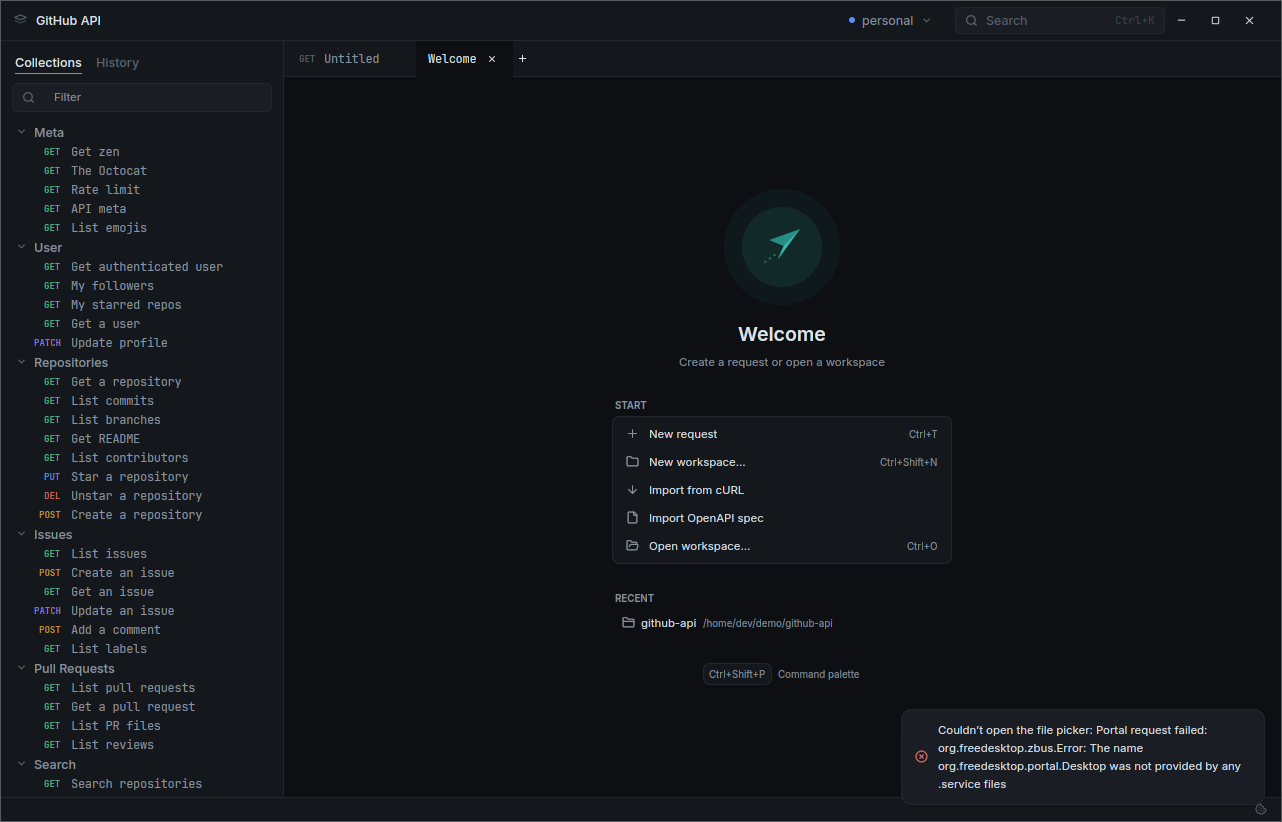
Task: Open the Get zen request
Action: [x=142, y=152]
